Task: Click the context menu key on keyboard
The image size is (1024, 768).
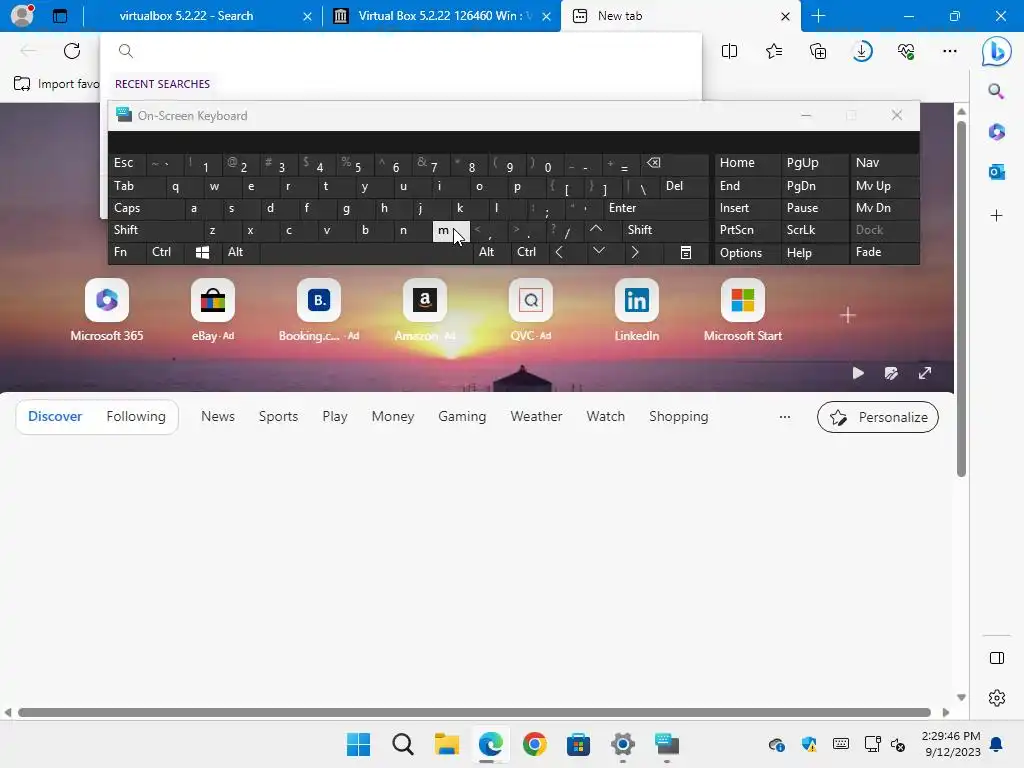Action: point(686,252)
